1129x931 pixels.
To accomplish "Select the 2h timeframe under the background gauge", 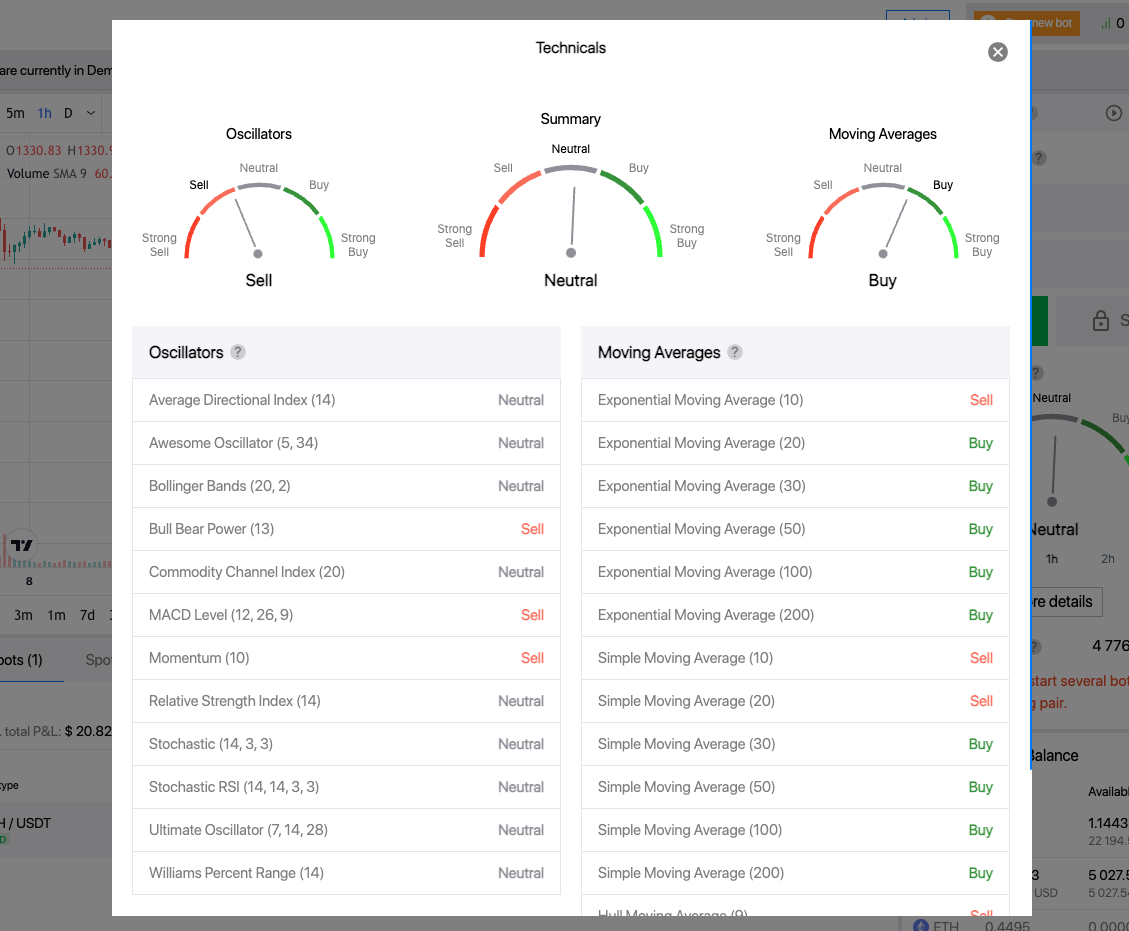I will coord(1107,559).
